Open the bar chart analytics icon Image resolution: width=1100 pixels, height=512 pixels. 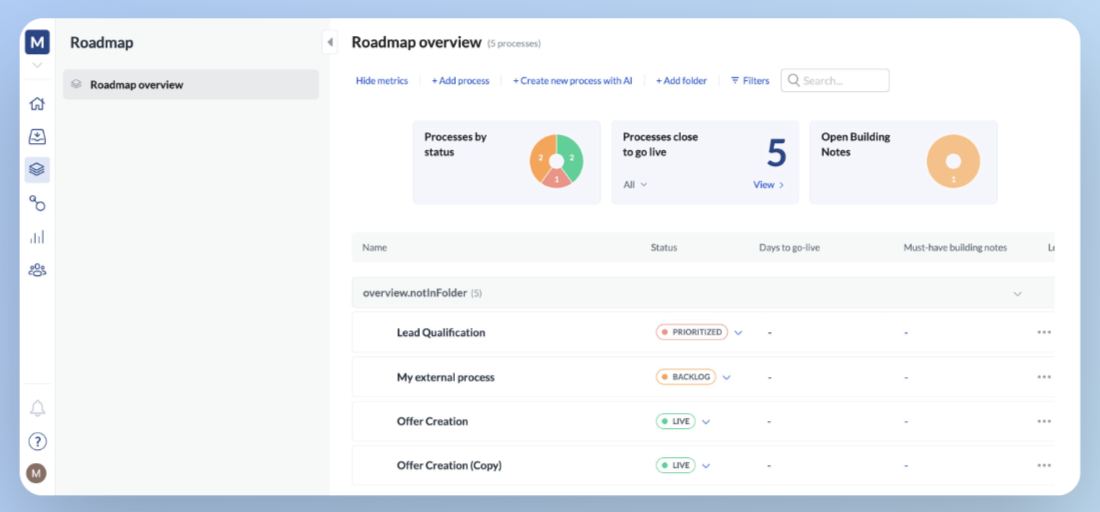[x=37, y=237]
